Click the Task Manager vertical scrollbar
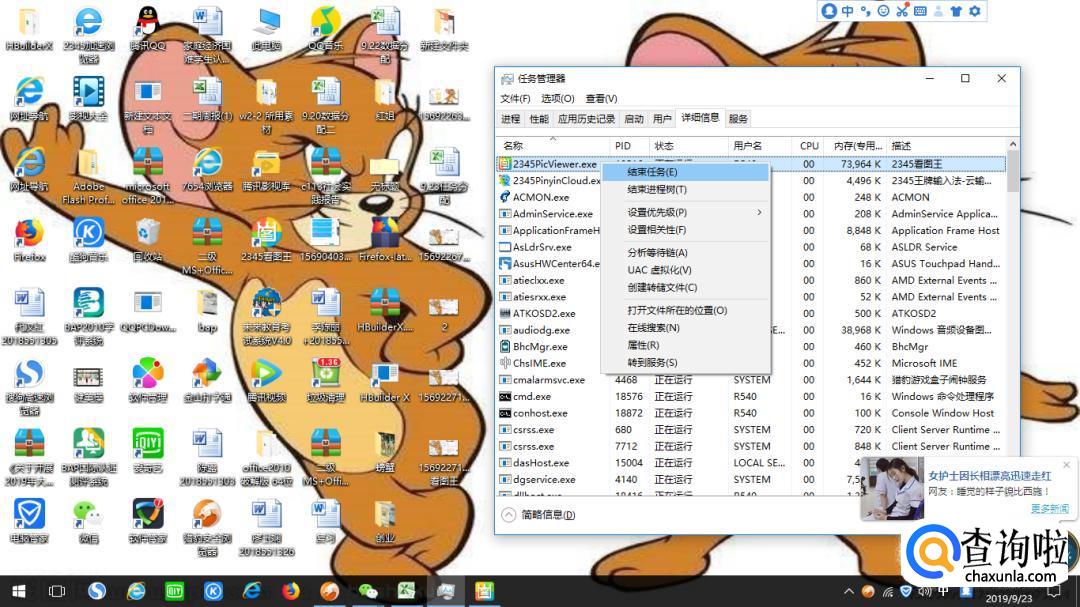Image resolution: width=1080 pixels, height=607 pixels. (1012, 172)
